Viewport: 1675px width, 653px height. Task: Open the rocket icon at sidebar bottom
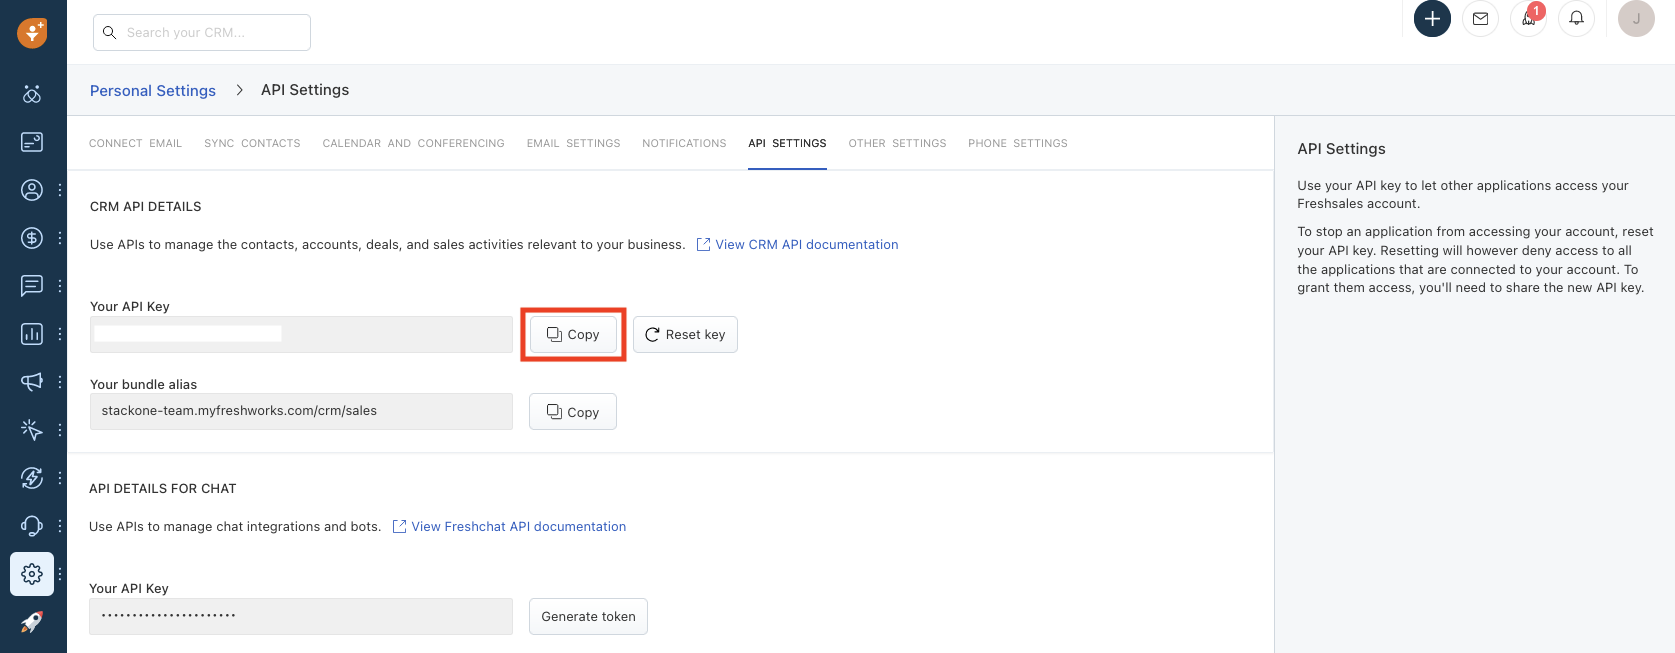tap(32, 622)
